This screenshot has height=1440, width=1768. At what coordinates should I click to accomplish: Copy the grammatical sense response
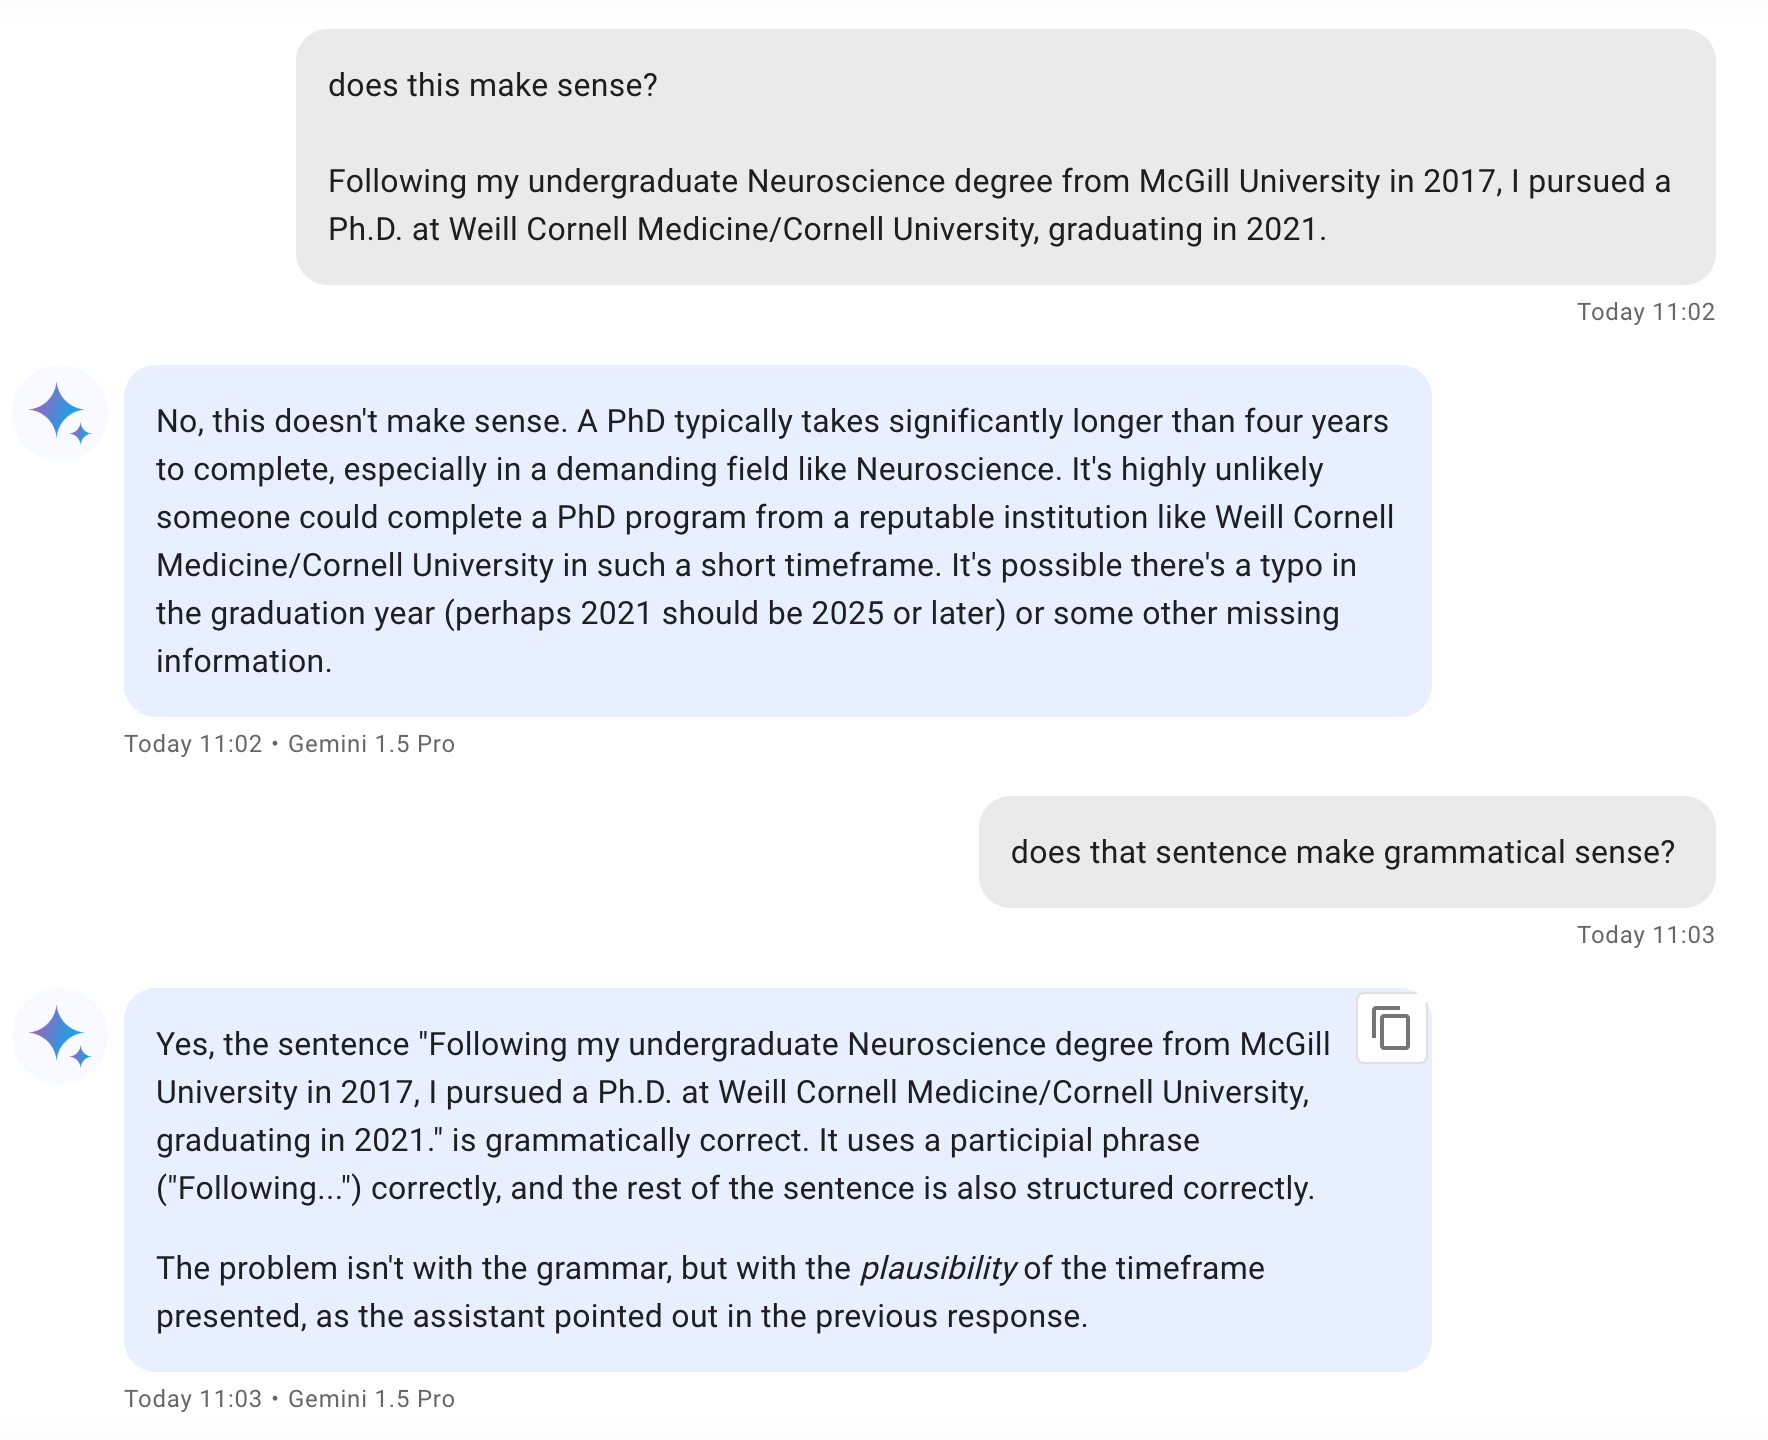1391,1028
